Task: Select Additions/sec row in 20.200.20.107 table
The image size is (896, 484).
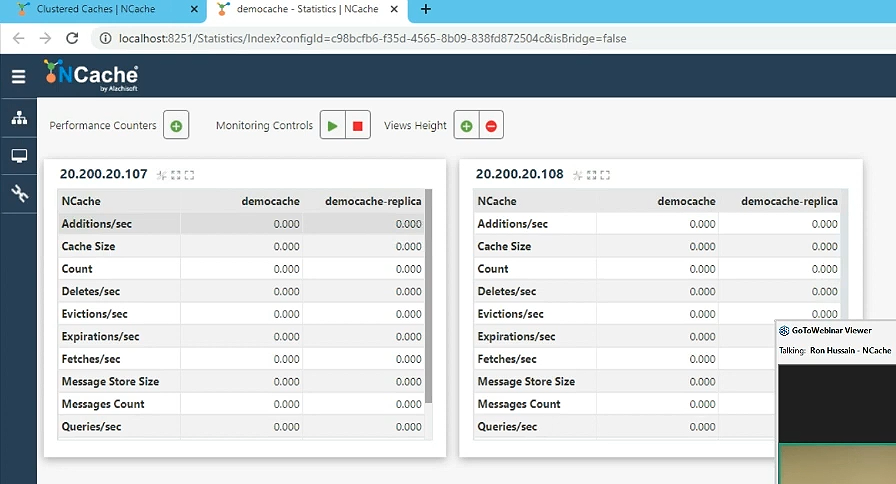Action: (241, 224)
